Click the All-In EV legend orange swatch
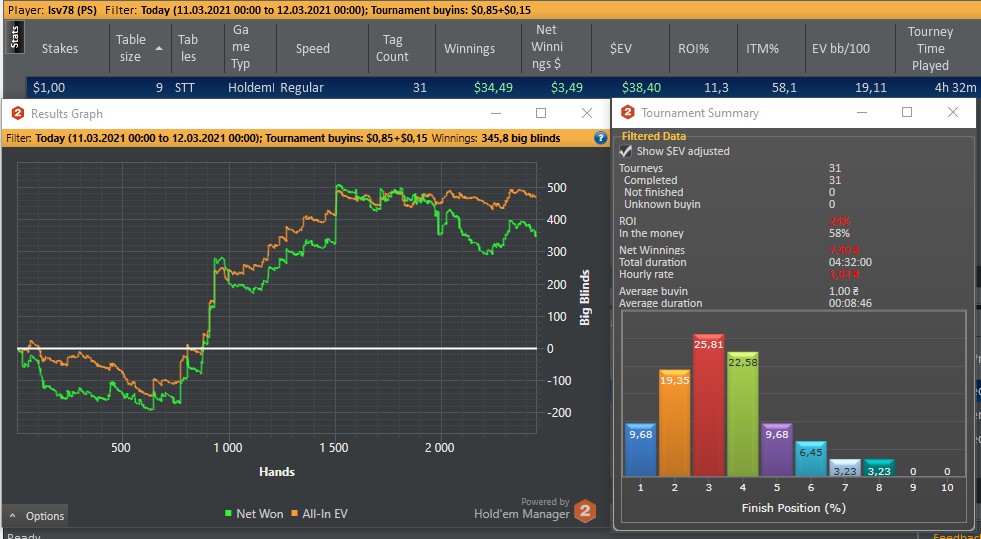 coord(295,513)
